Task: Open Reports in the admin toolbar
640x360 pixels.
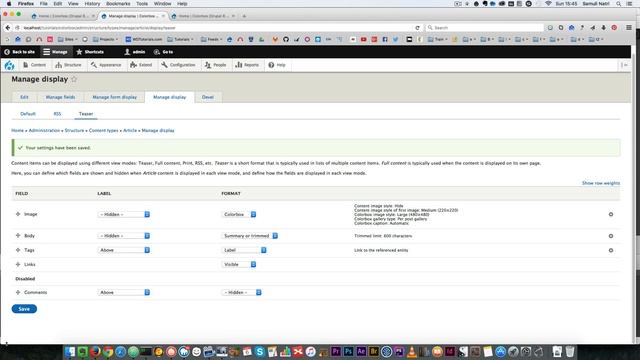Action: coord(247,65)
